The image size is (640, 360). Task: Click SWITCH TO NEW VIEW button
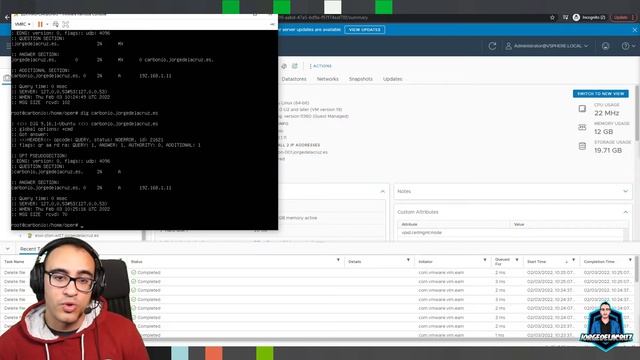point(600,93)
